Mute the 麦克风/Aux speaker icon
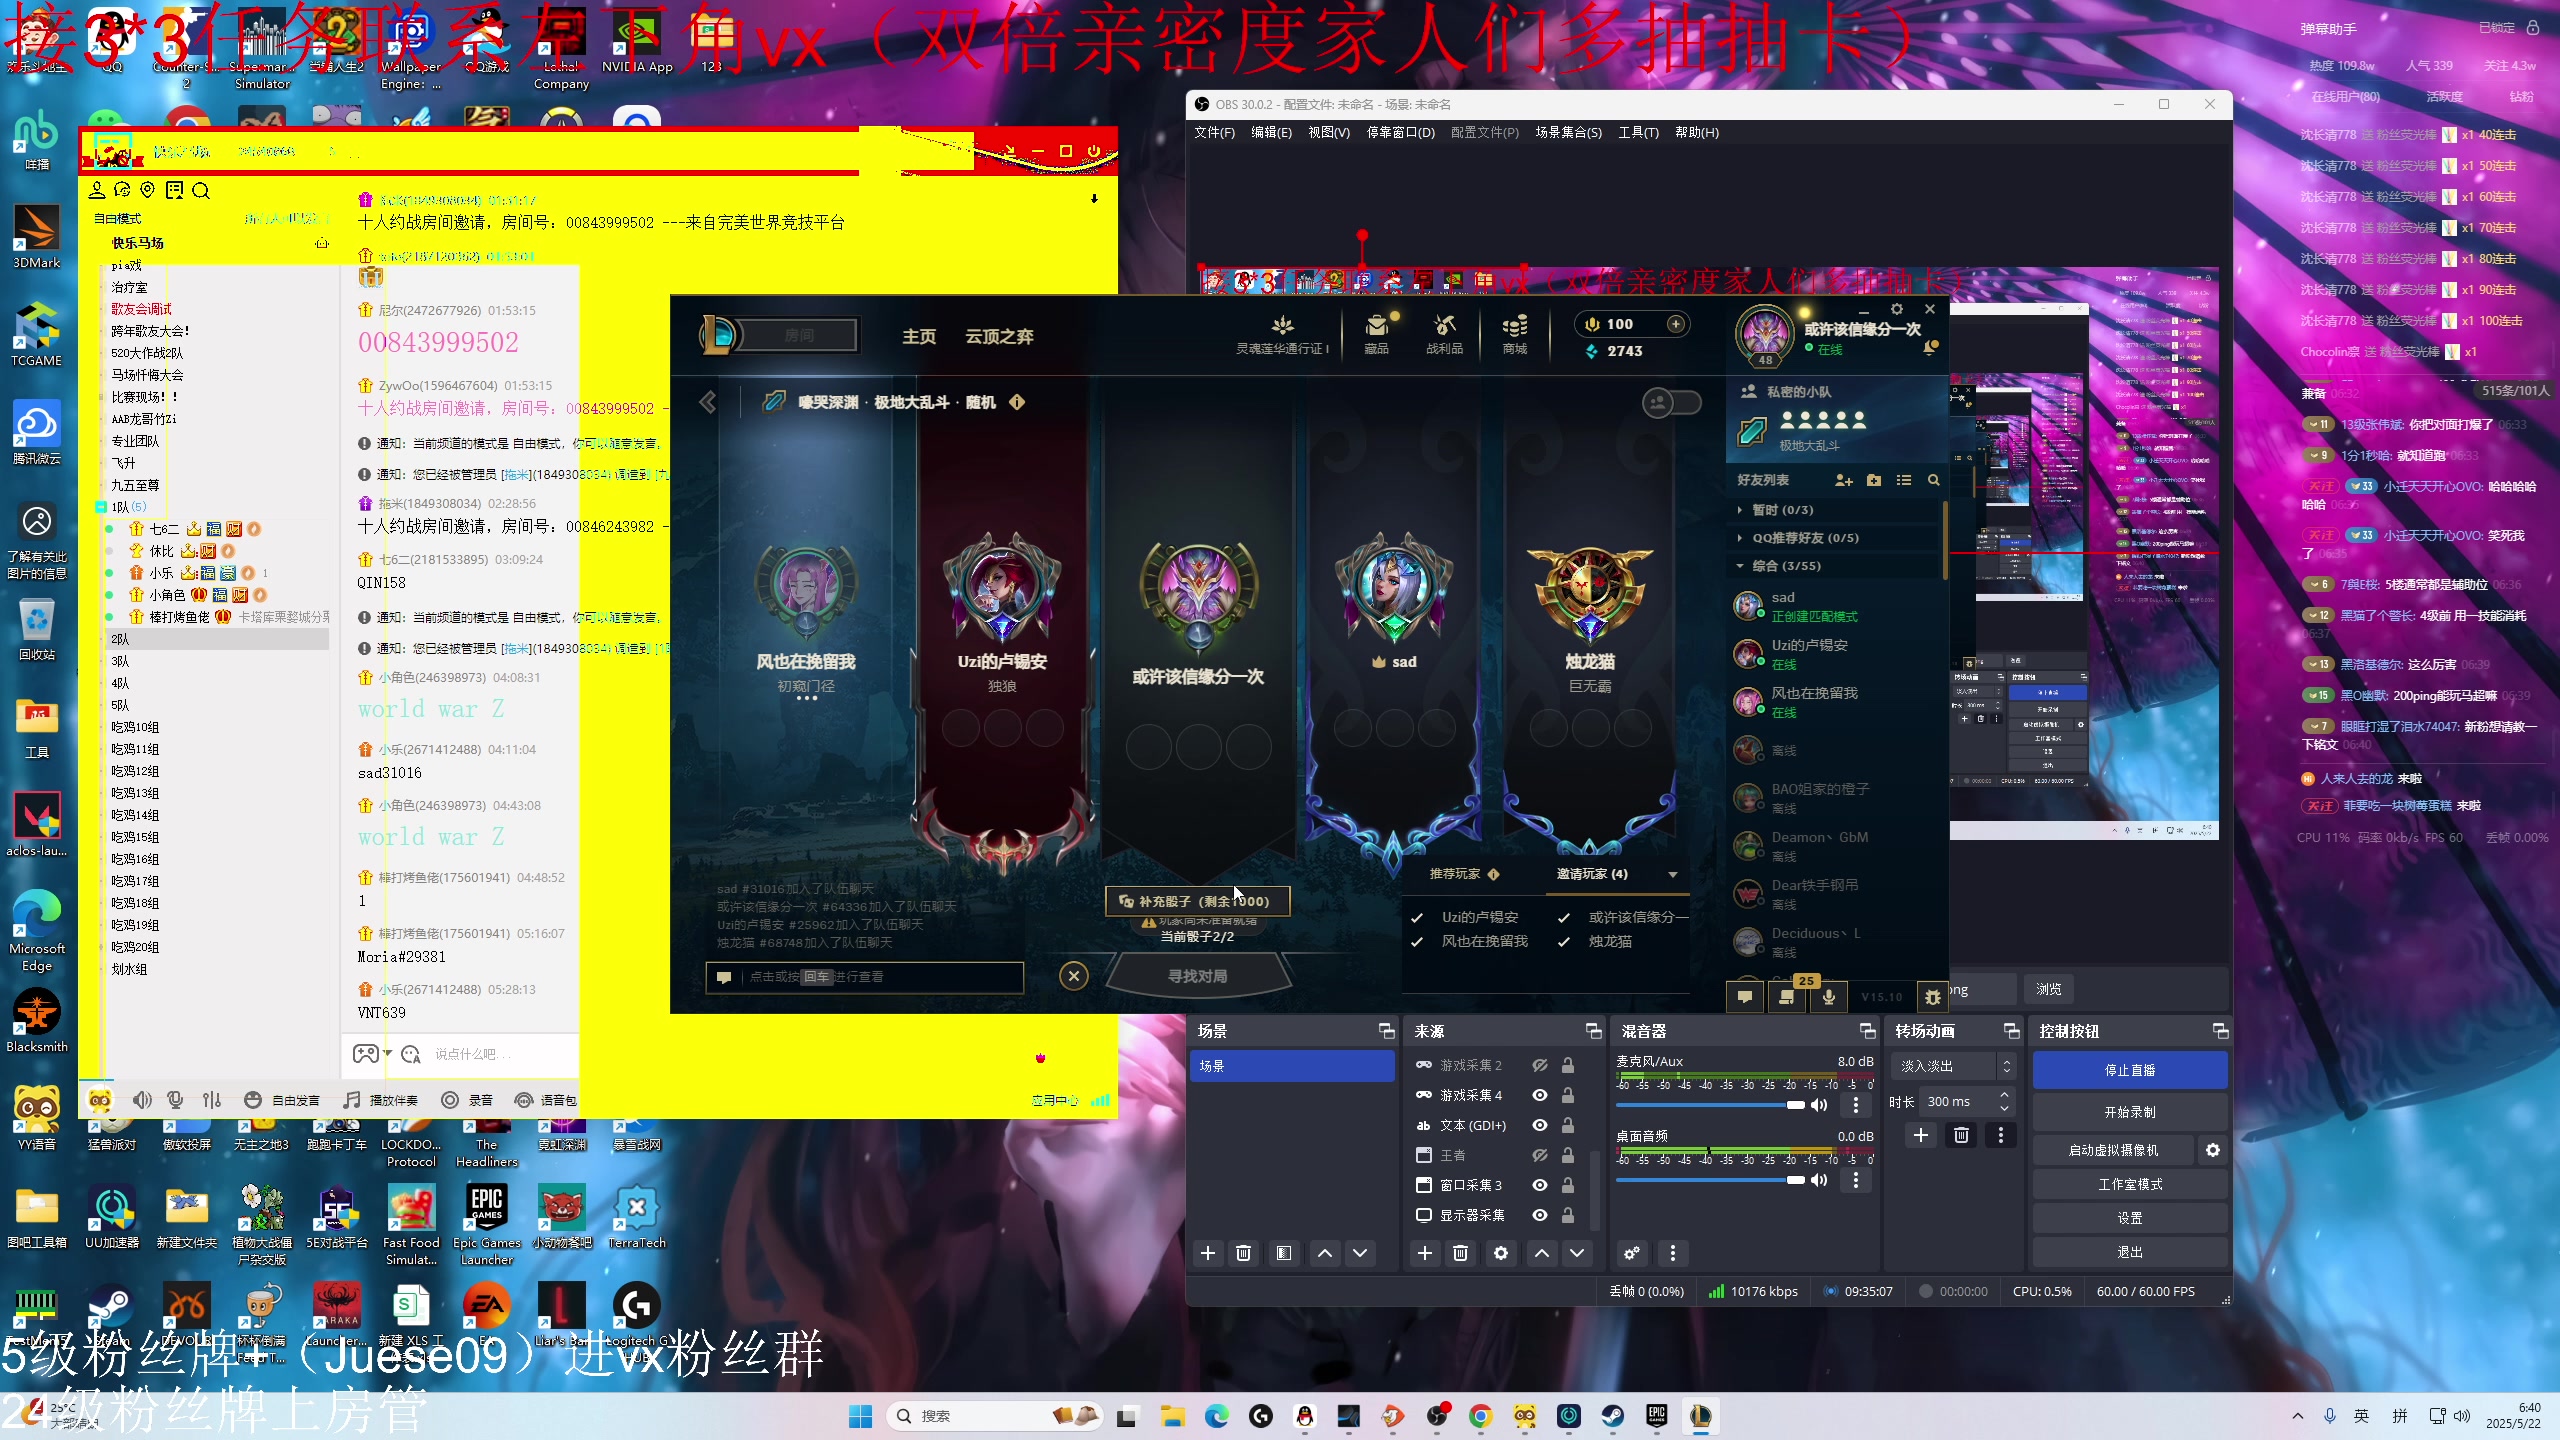This screenshot has height=1440, width=2560. pos(1819,1105)
